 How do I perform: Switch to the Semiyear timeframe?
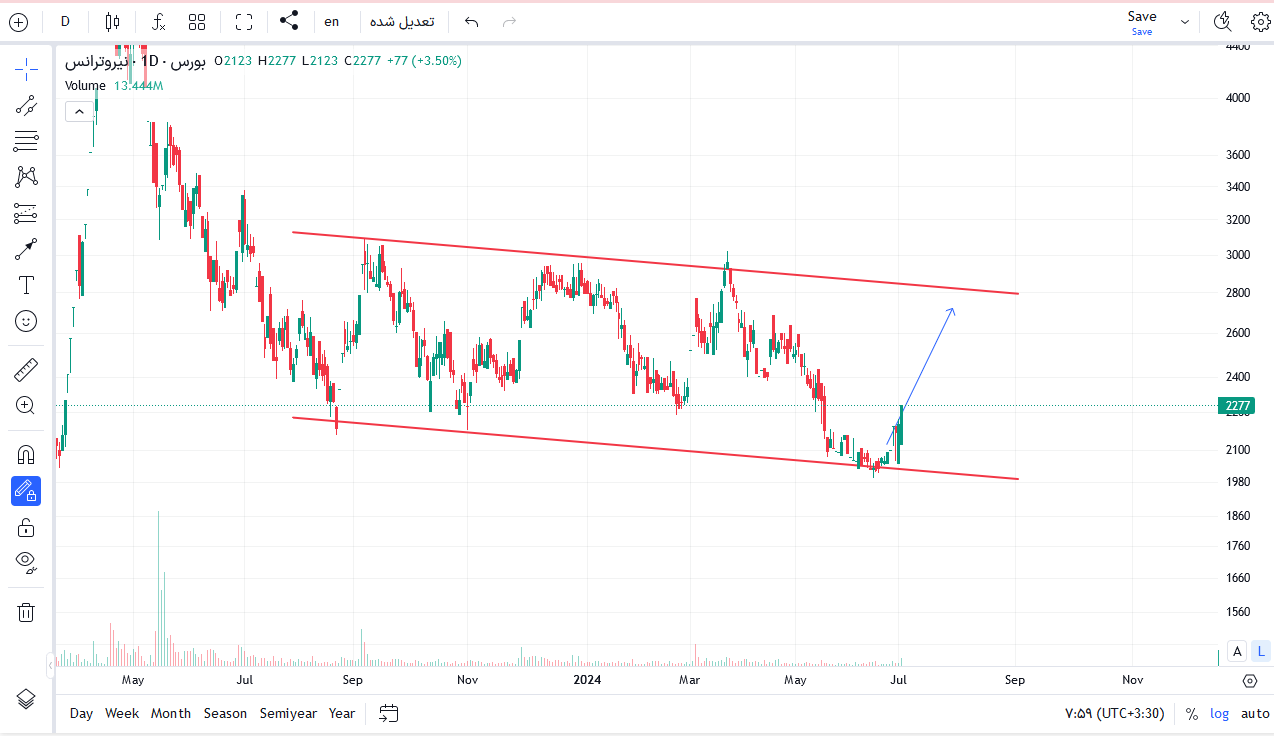[288, 714]
